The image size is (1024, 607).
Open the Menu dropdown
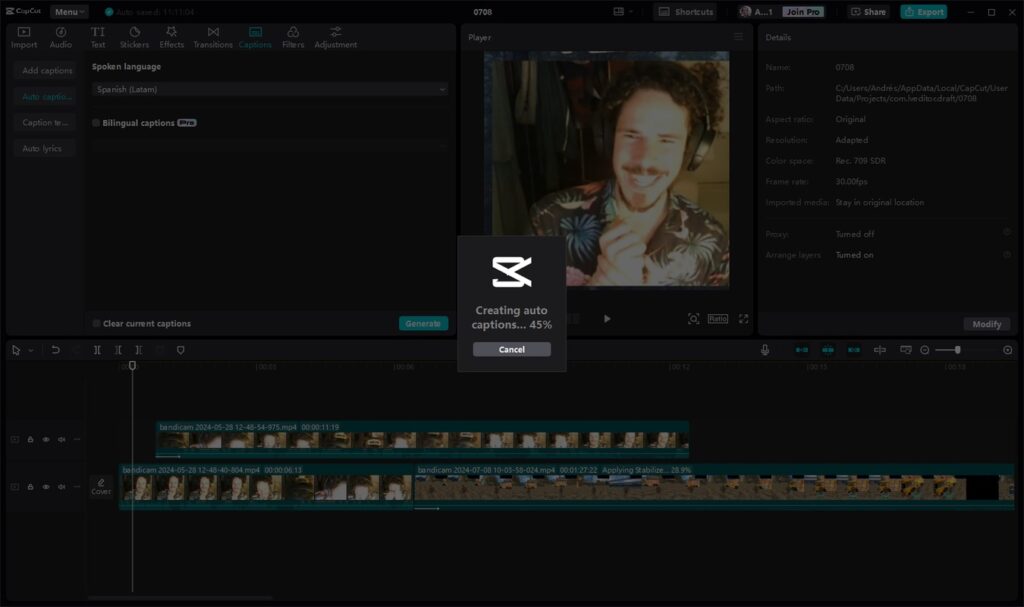click(69, 12)
